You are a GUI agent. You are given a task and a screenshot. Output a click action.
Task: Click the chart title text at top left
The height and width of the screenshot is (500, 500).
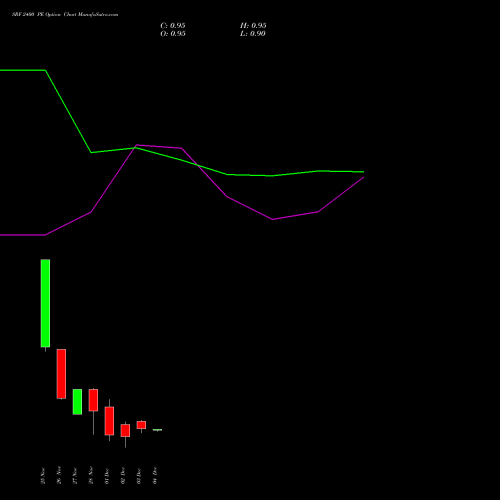[x=65, y=15]
